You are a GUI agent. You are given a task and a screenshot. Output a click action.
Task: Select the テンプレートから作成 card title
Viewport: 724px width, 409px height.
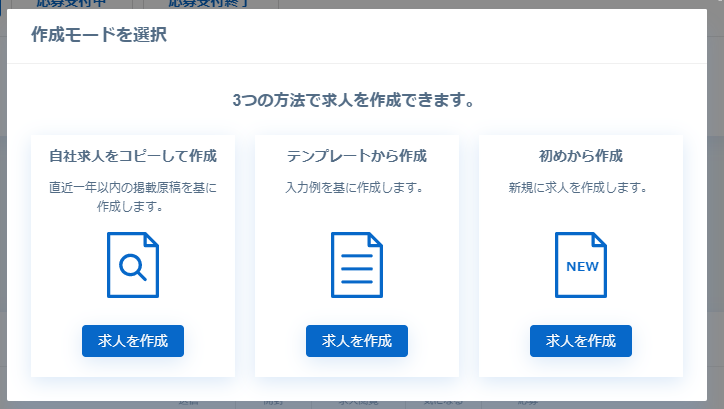[357, 156]
